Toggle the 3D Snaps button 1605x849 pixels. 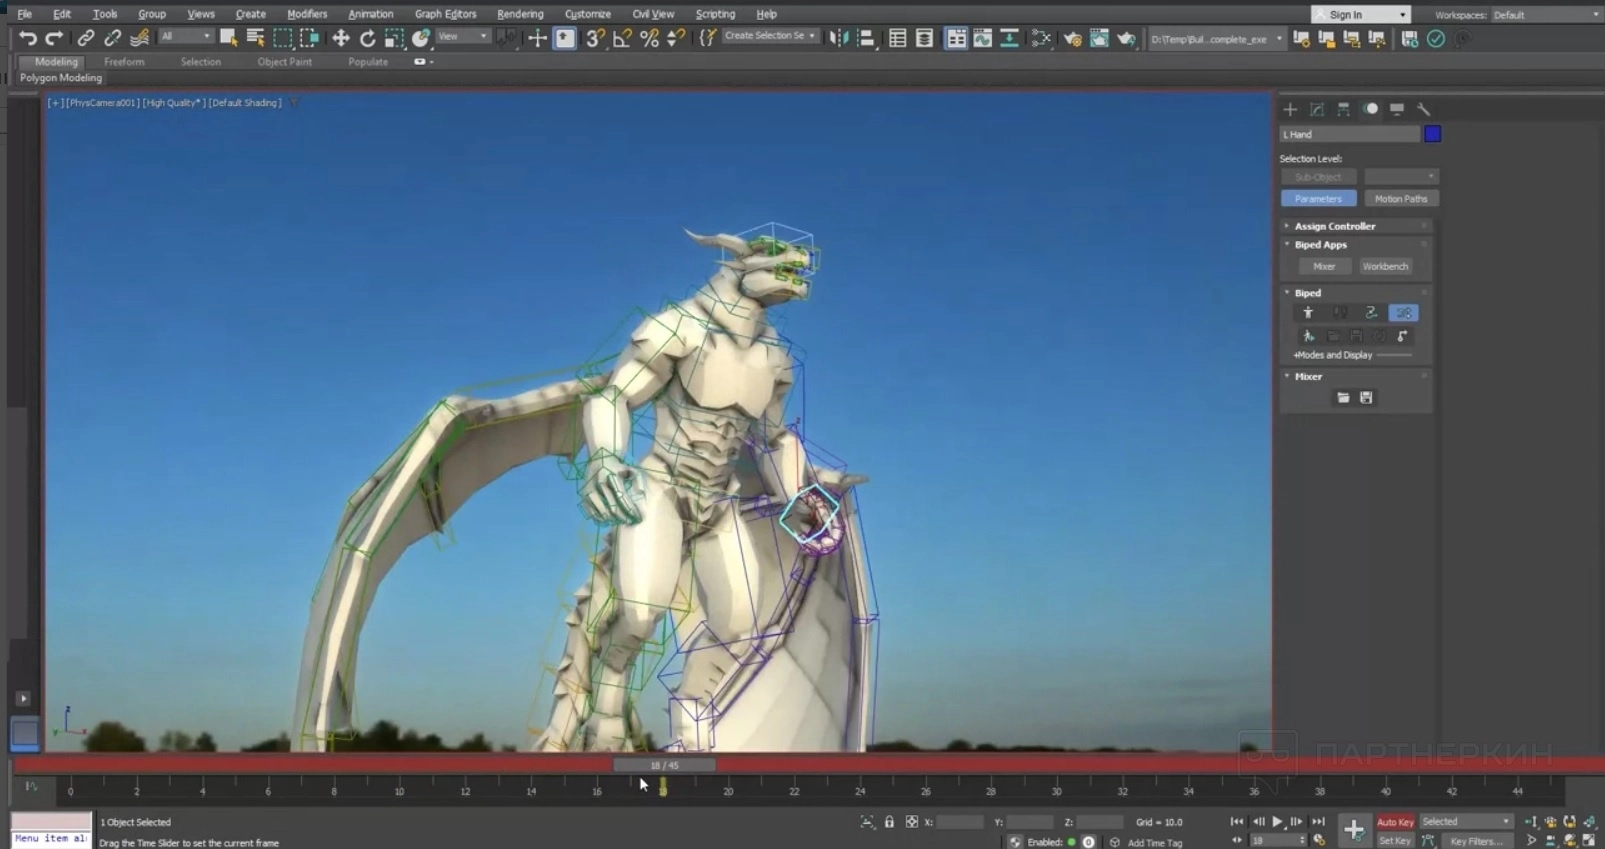tap(595, 38)
